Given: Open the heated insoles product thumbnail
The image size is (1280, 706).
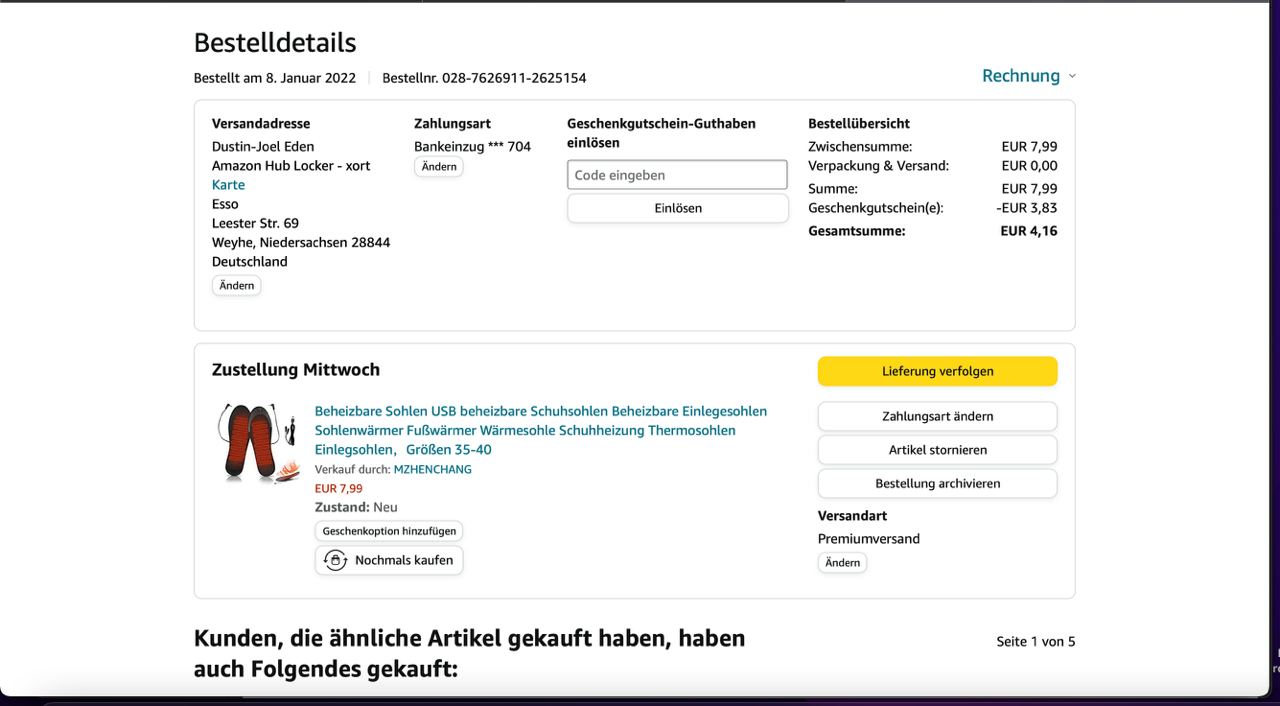Looking at the screenshot, I should click(x=258, y=442).
